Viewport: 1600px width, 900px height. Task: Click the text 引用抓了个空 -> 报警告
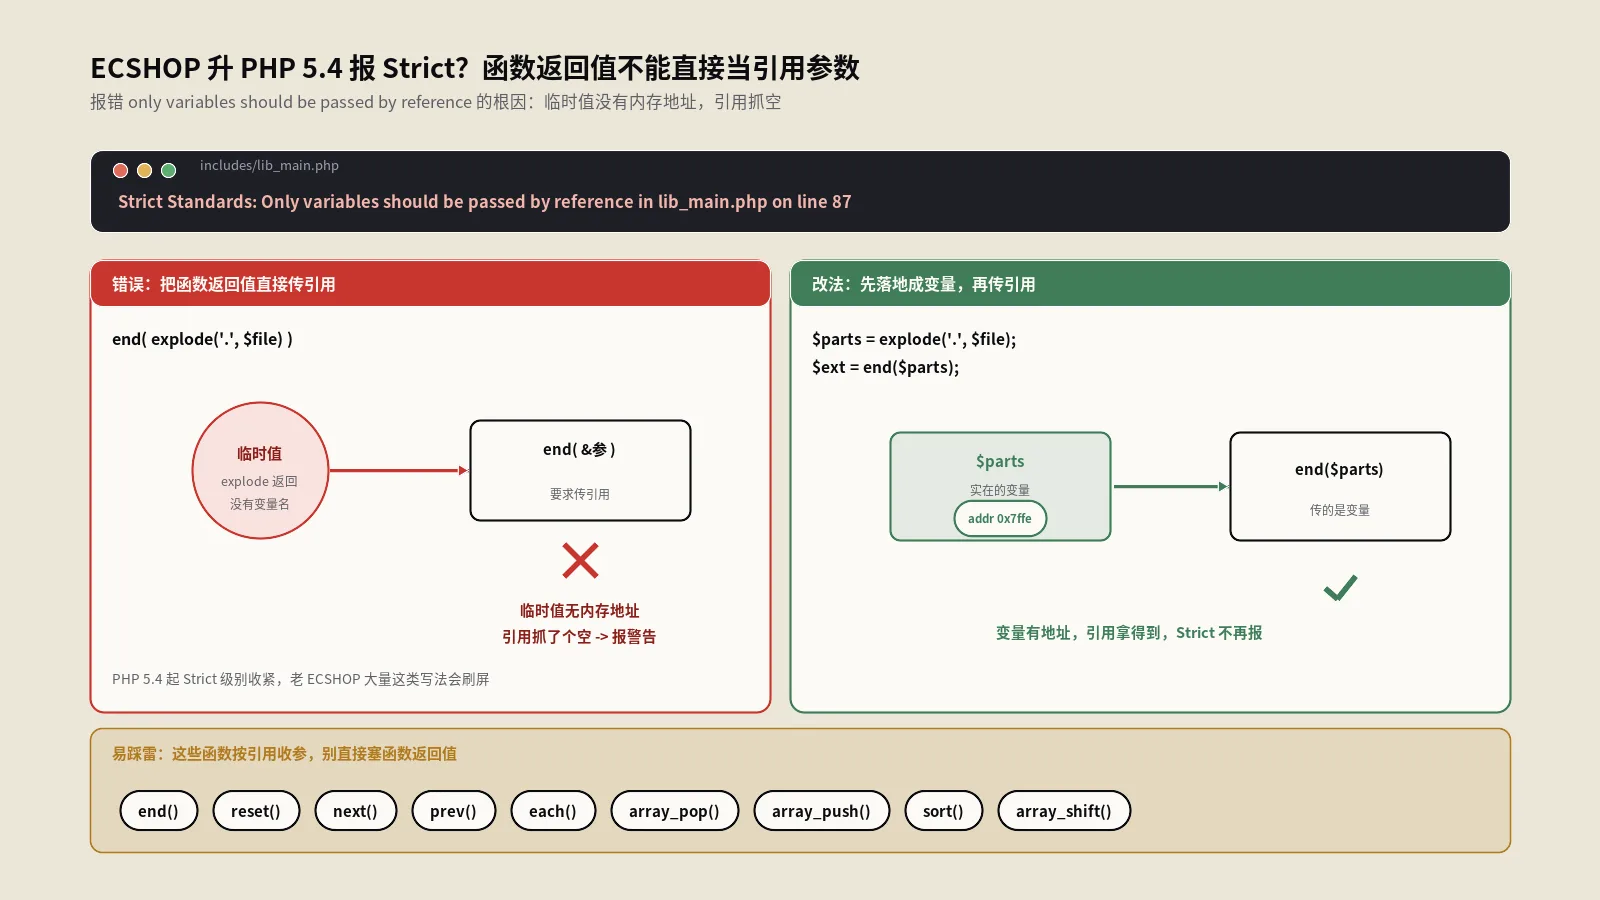[579, 636]
